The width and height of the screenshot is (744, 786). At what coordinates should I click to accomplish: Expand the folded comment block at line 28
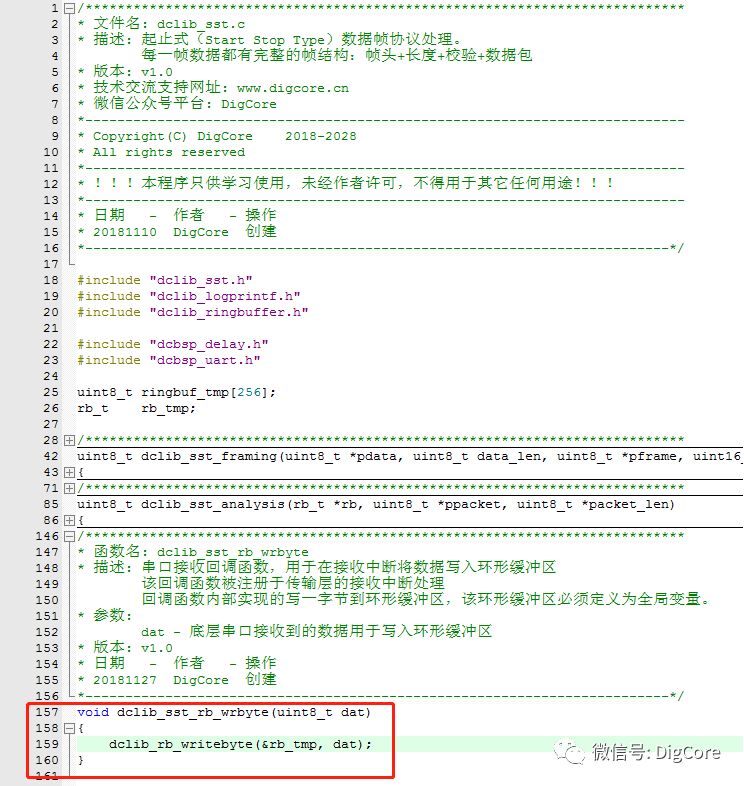tap(70, 440)
